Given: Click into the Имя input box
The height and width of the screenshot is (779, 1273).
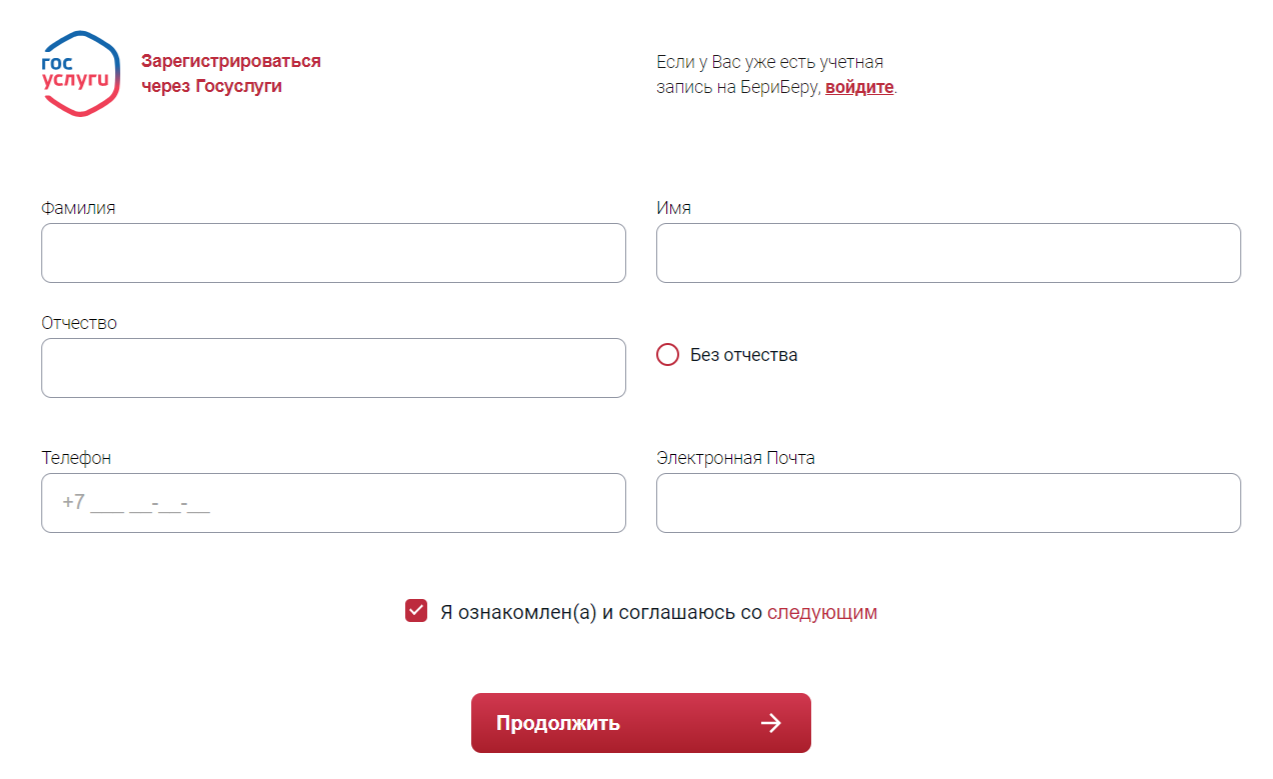Looking at the screenshot, I should pos(948,253).
